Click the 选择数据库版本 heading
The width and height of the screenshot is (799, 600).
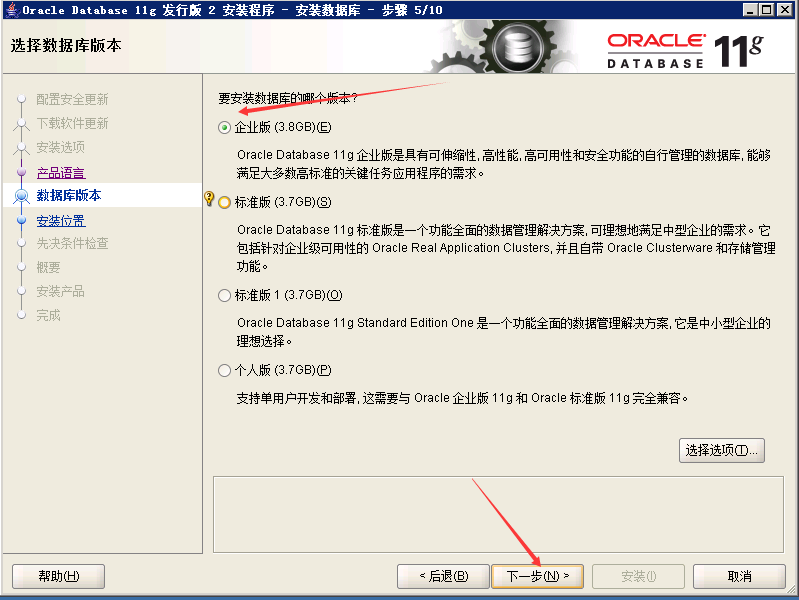66,45
